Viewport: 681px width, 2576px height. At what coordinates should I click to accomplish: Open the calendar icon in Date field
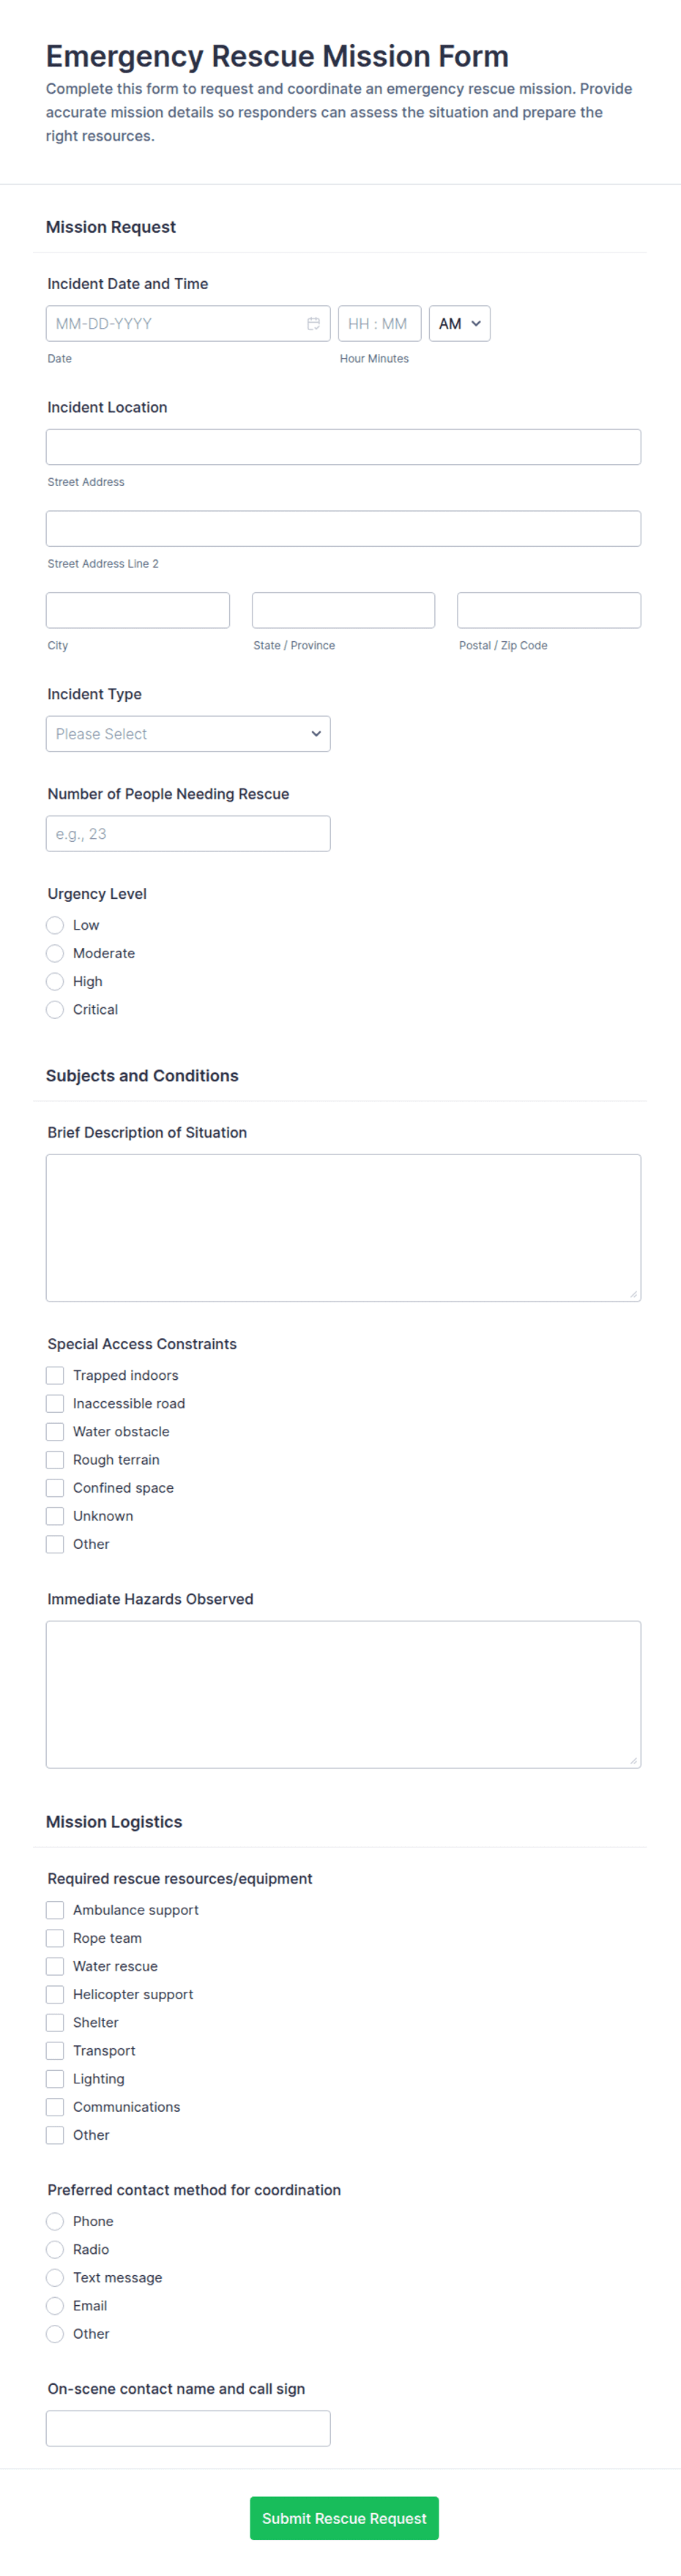(x=313, y=324)
